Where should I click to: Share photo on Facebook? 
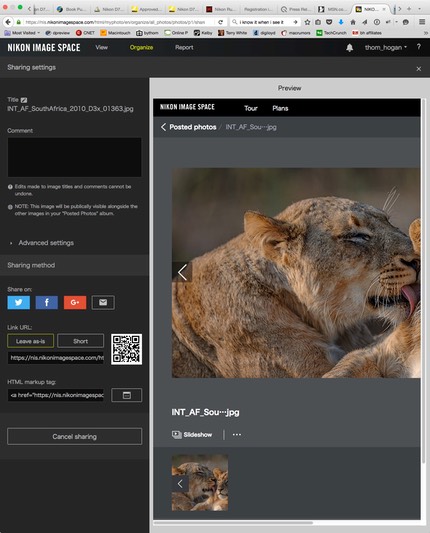click(47, 302)
